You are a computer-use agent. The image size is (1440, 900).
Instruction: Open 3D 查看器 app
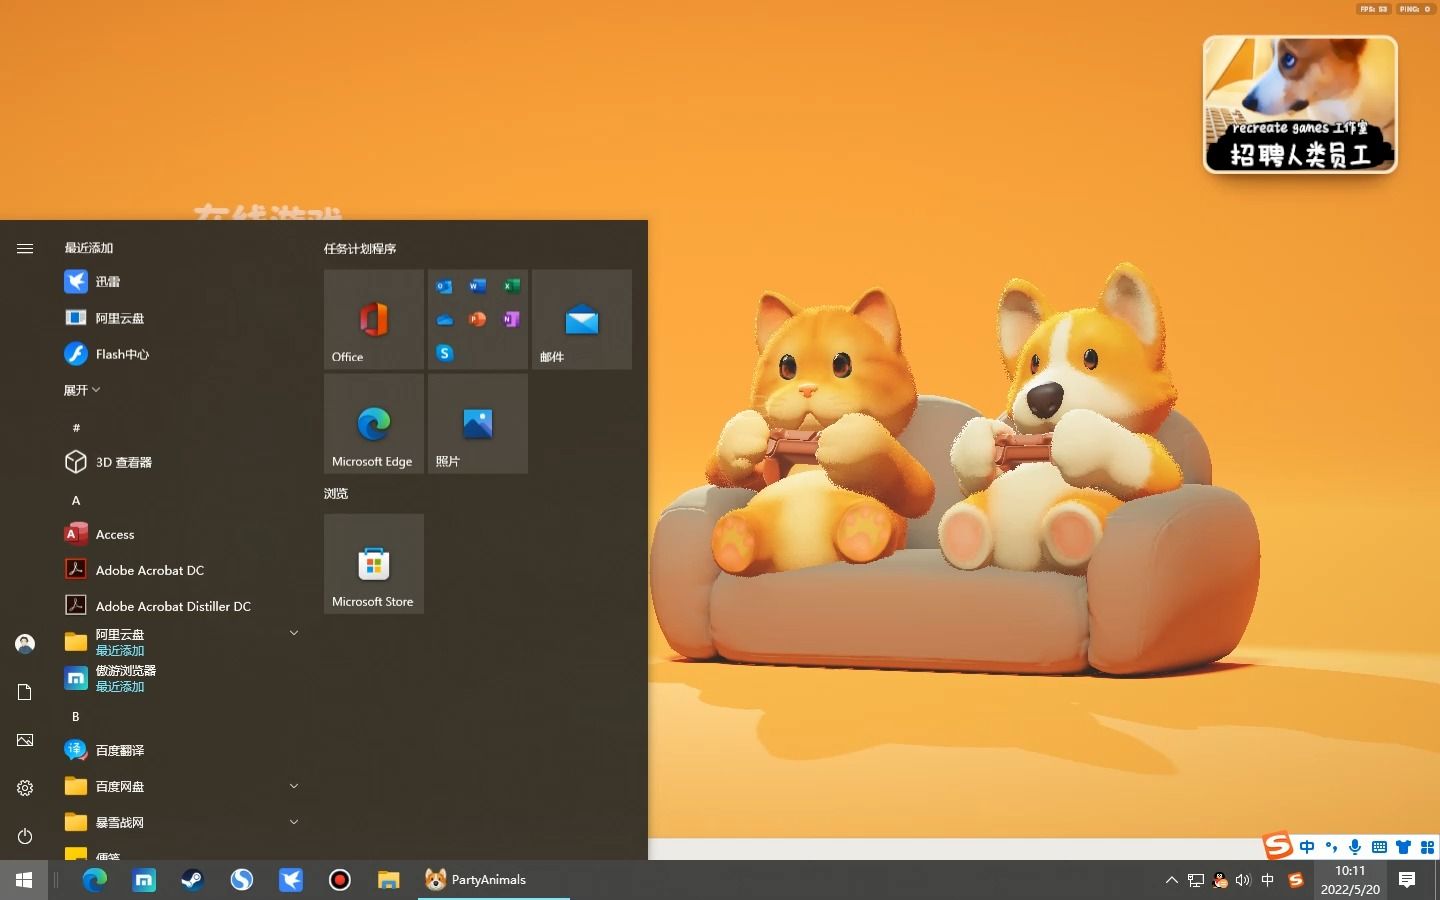coord(182,462)
